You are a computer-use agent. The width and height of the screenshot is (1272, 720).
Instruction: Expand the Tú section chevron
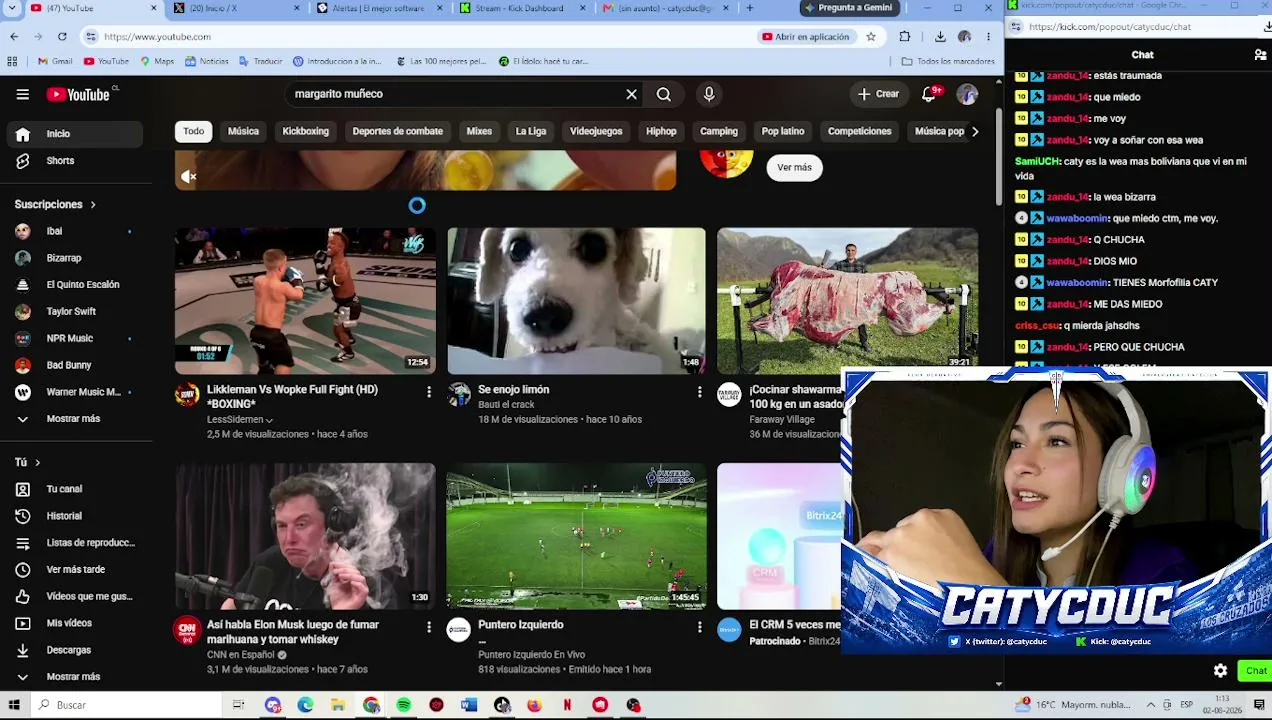[x=37, y=462]
